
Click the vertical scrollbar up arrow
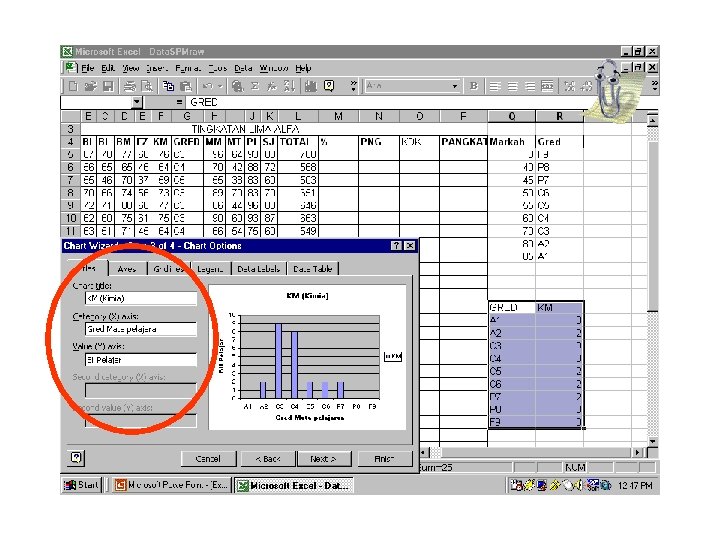point(652,121)
